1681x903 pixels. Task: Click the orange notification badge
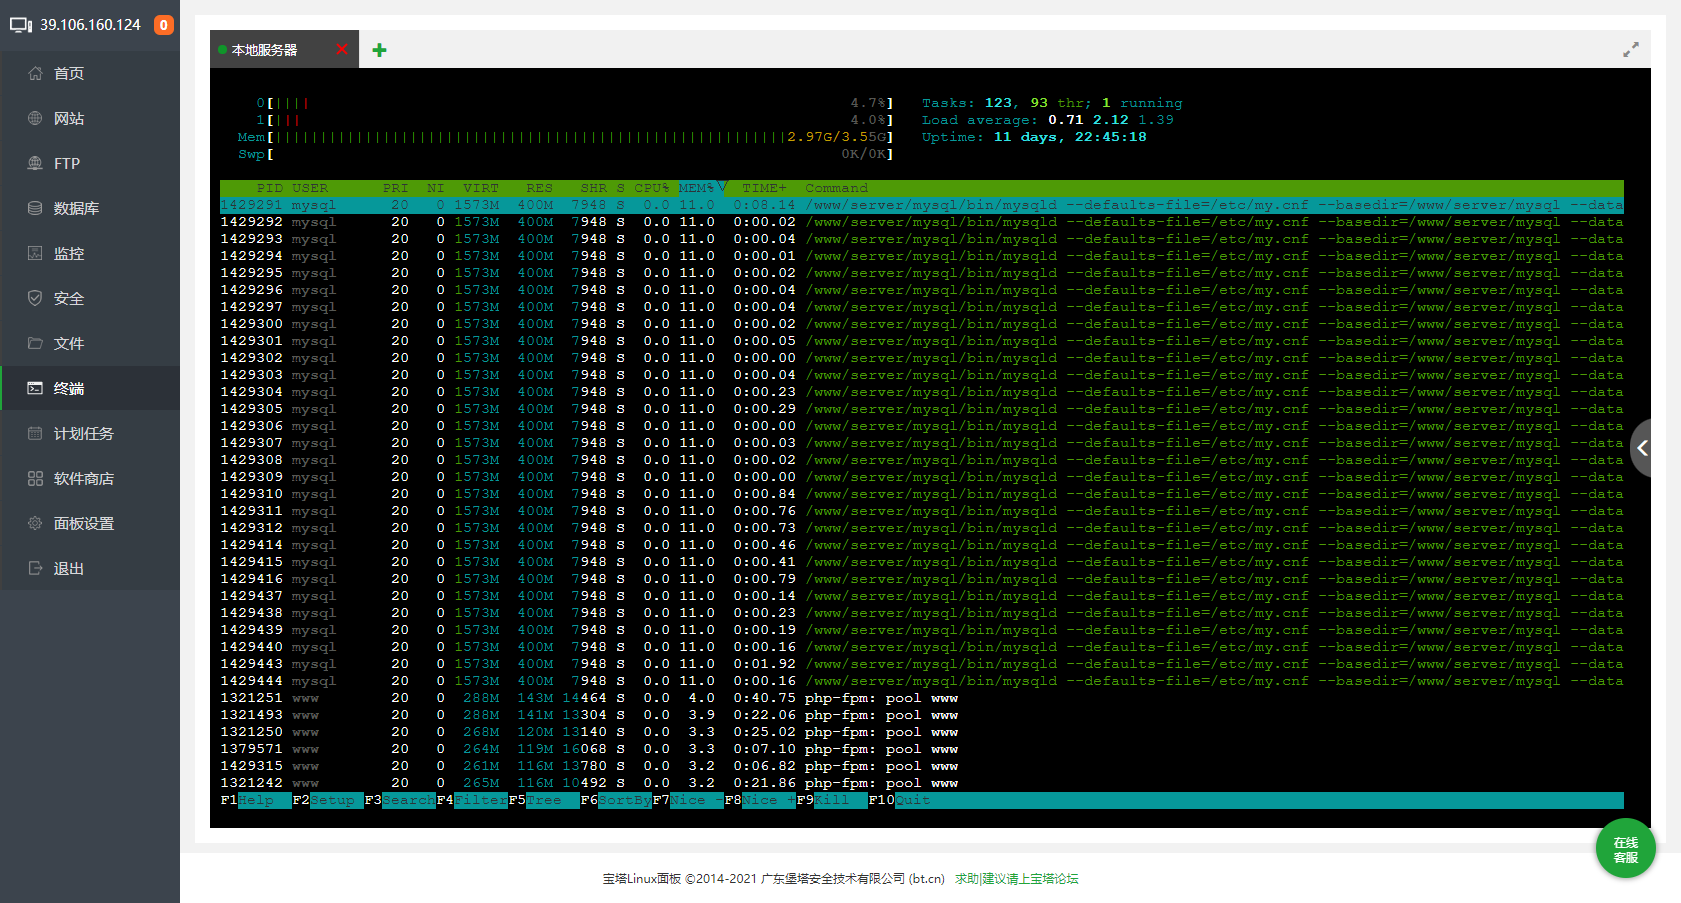[164, 25]
